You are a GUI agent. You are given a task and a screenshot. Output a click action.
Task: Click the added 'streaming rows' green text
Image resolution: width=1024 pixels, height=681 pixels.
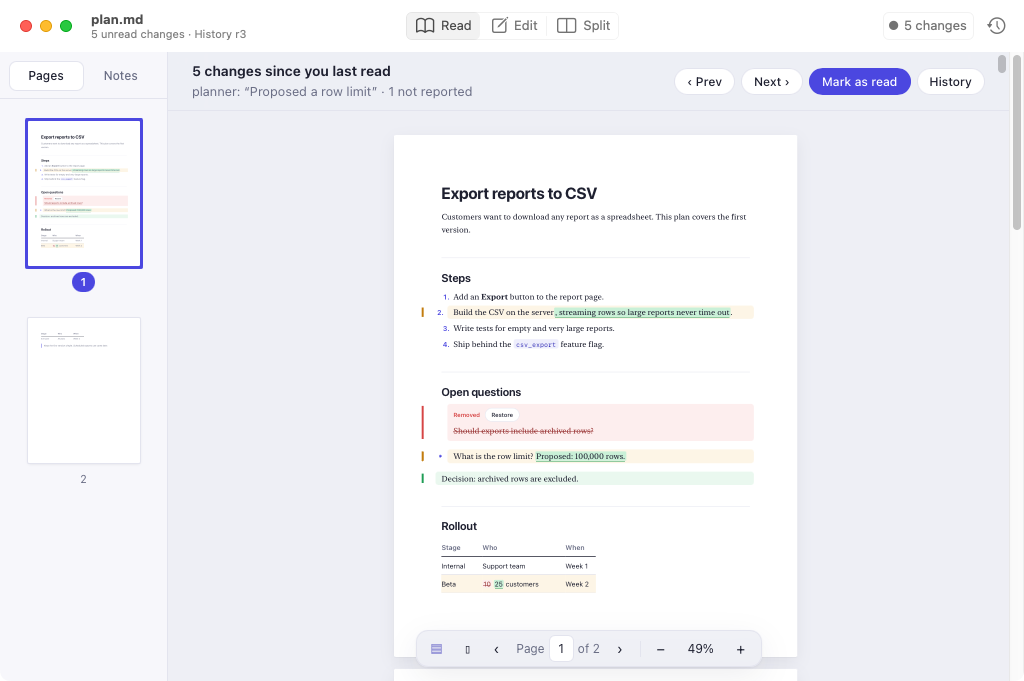click(x=643, y=312)
